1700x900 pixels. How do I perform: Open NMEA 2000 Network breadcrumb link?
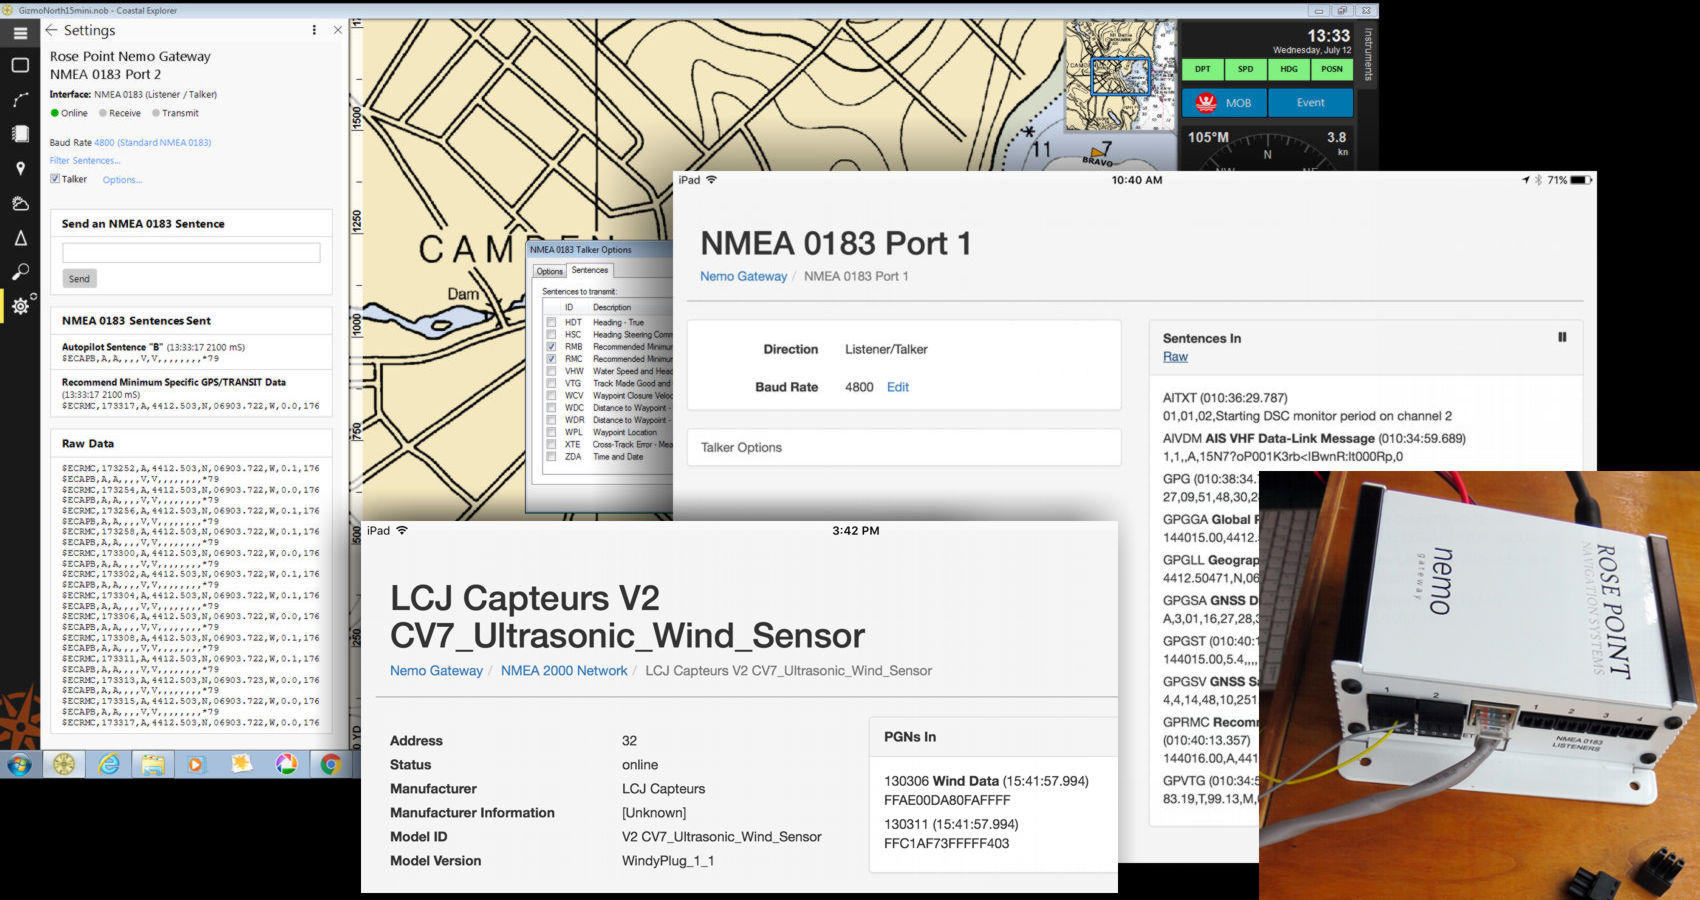click(564, 670)
